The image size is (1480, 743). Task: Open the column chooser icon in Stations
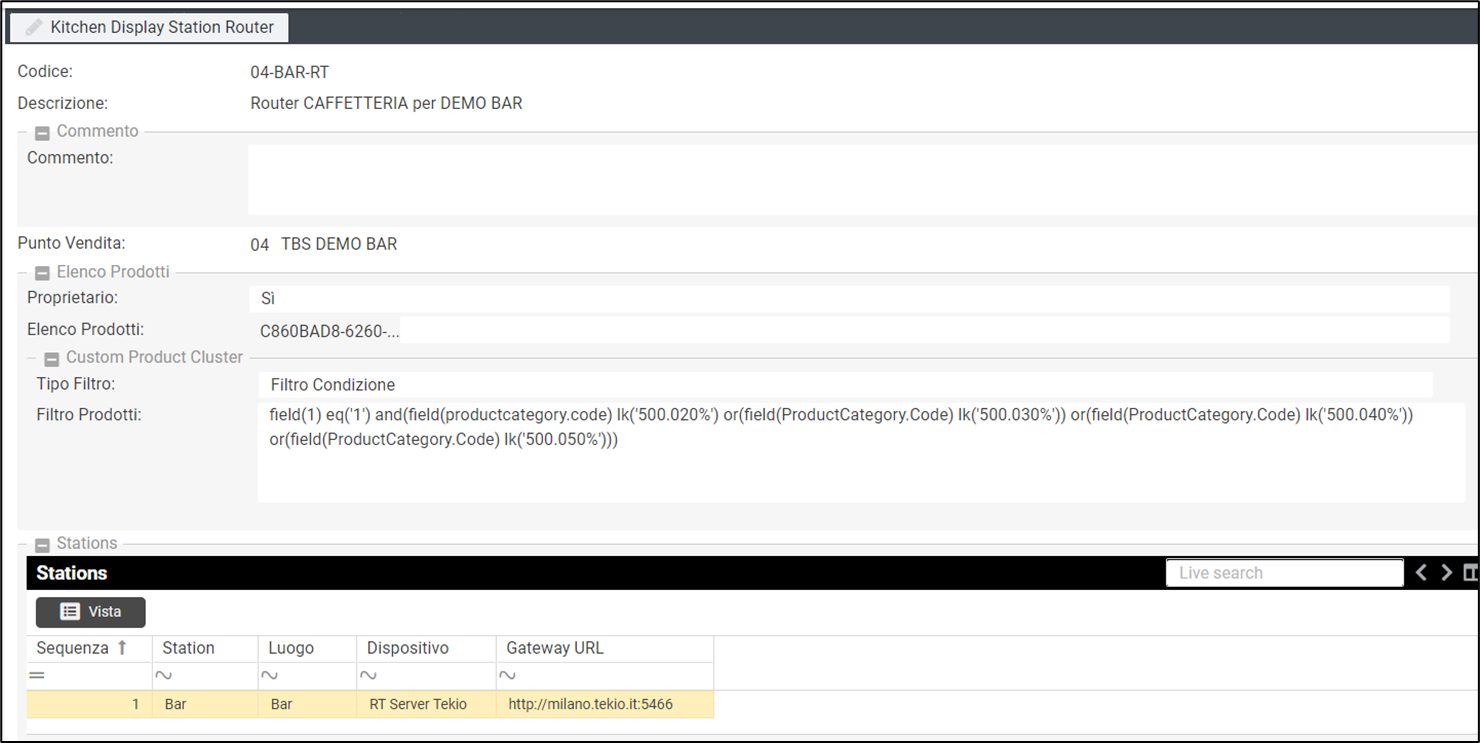click(1470, 573)
